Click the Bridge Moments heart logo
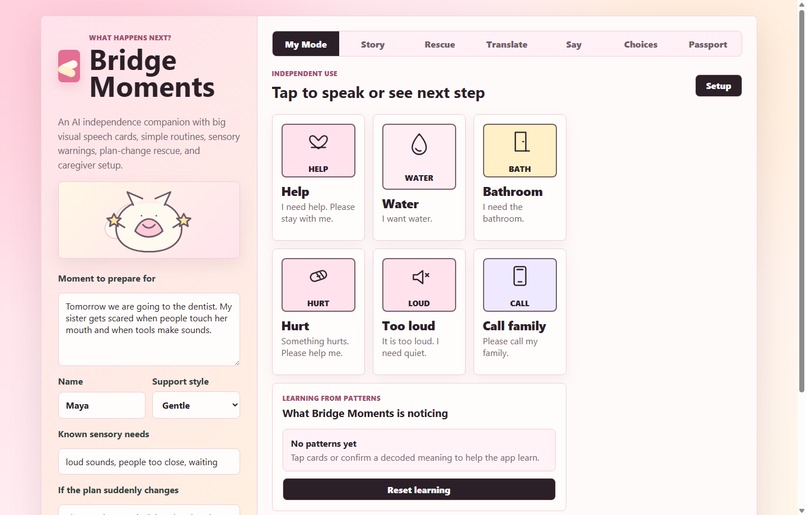 pyautogui.click(x=69, y=66)
